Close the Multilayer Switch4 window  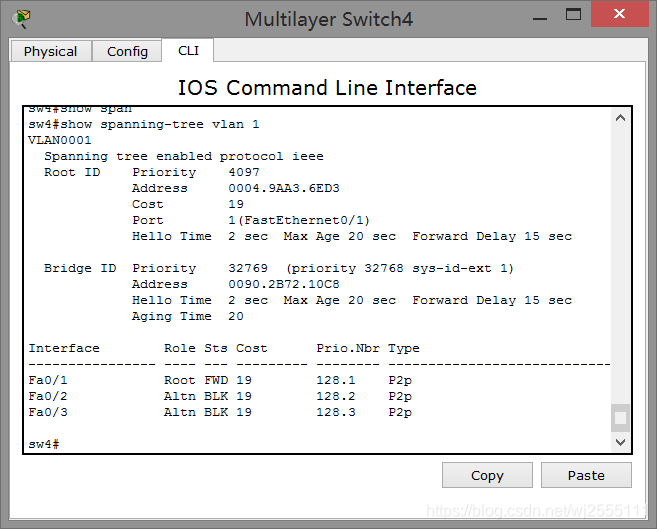620,14
